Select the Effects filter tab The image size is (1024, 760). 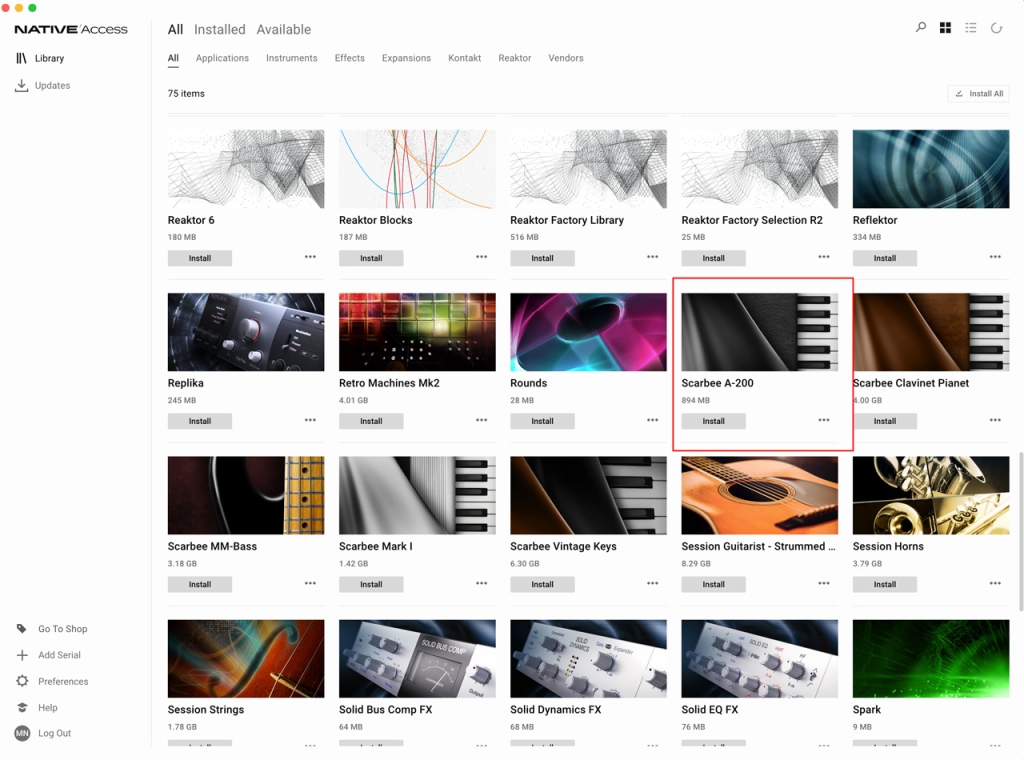coord(349,58)
